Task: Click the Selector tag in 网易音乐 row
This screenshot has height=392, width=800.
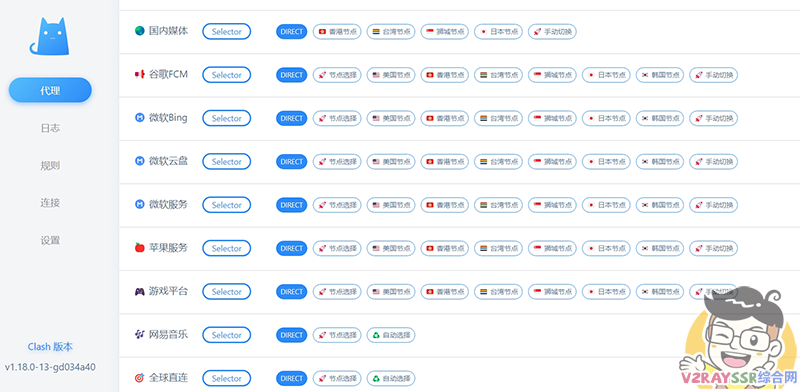Action: (227, 335)
